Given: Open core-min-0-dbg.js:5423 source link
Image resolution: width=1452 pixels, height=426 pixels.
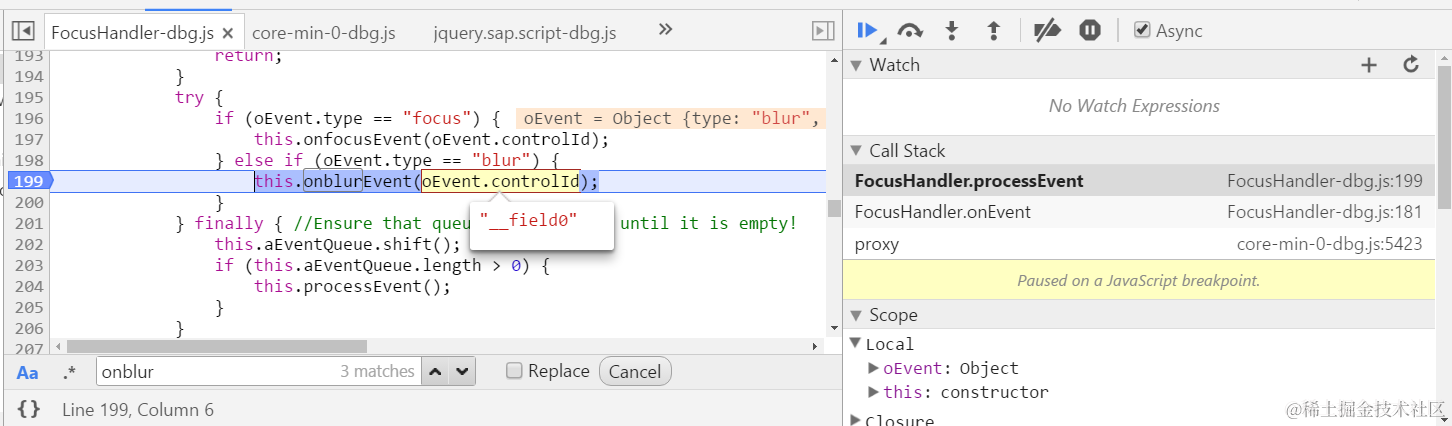Looking at the screenshot, I should tap(1329, 244).
